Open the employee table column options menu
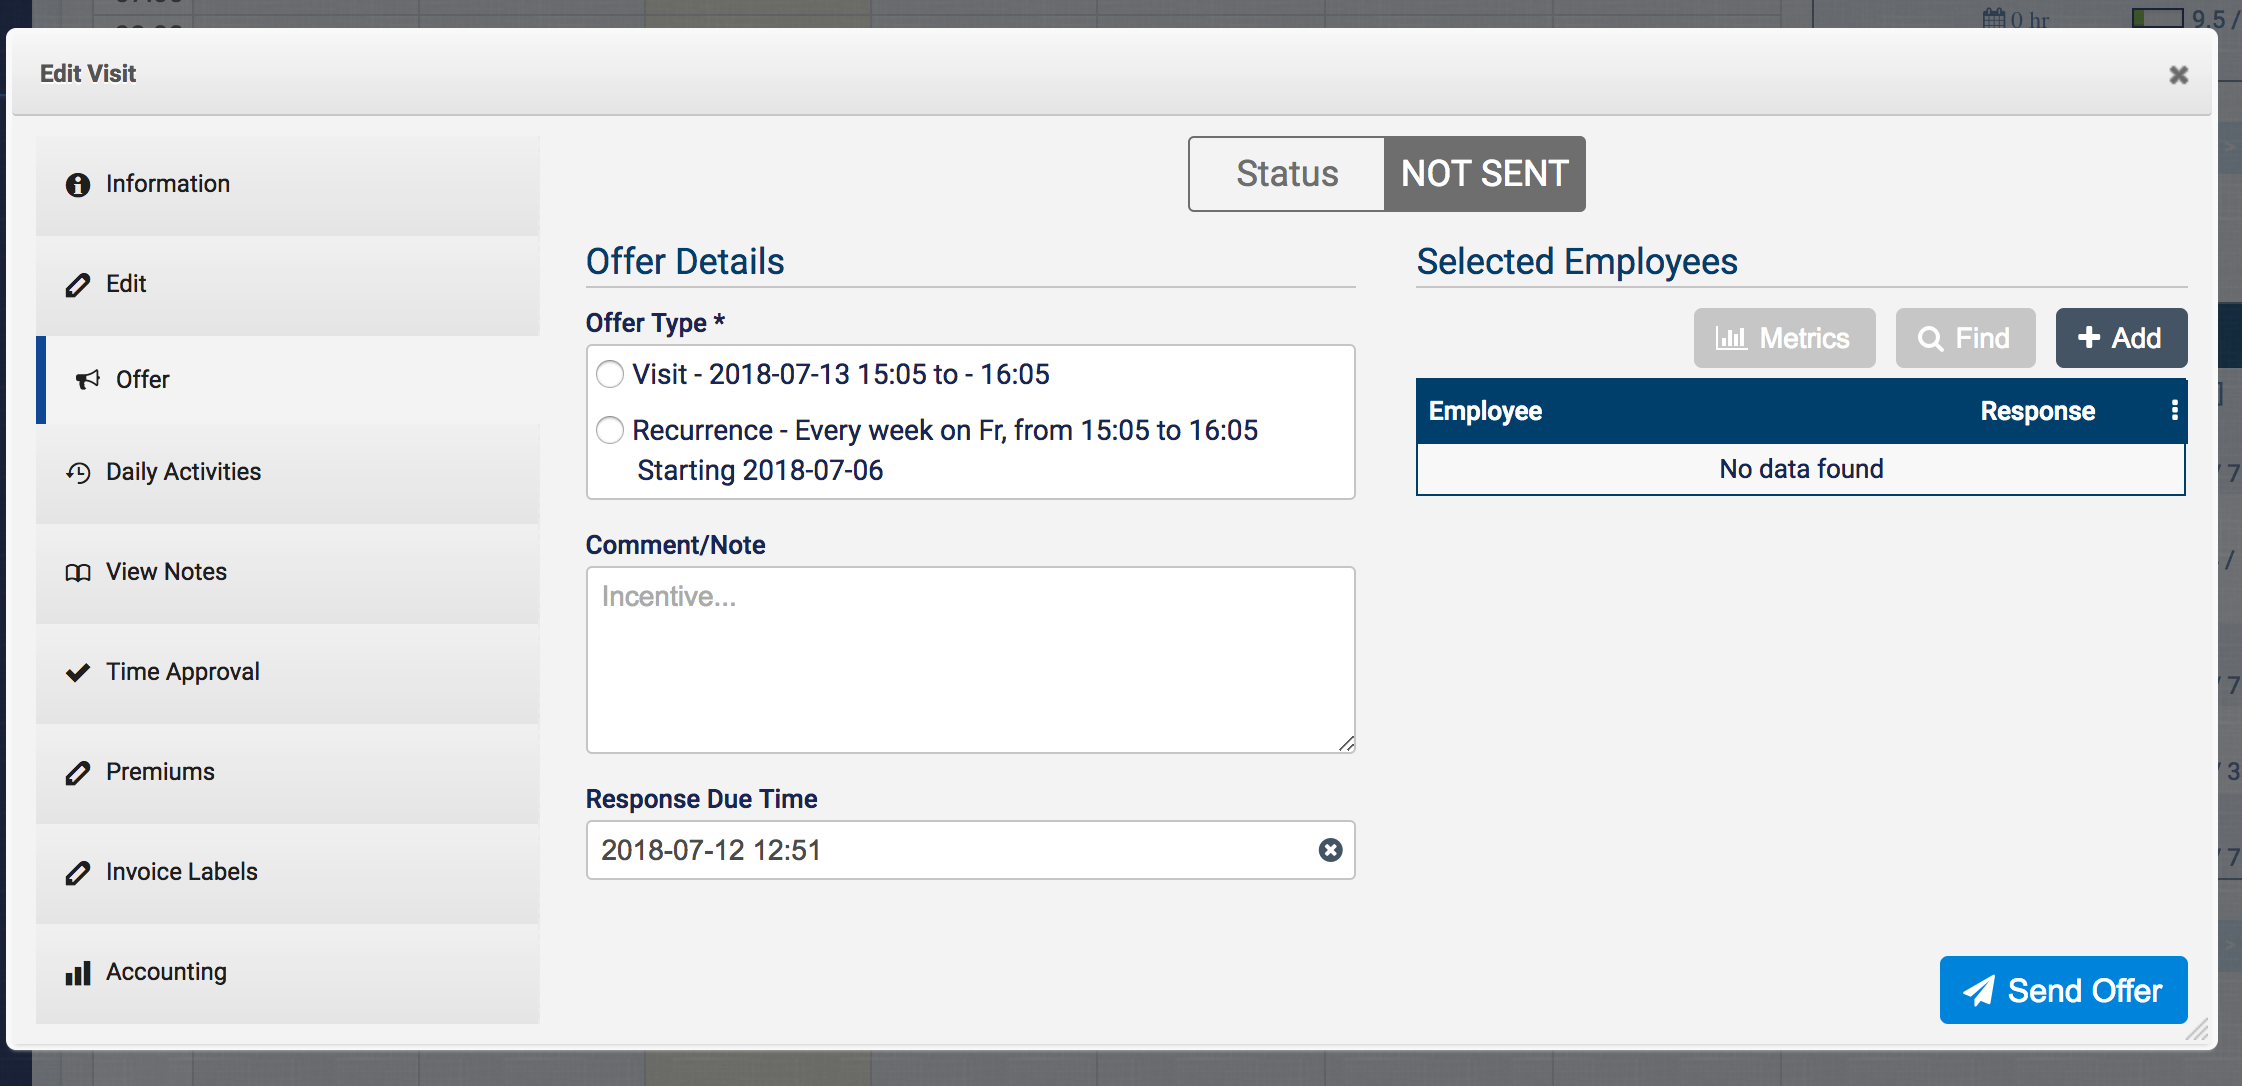Screen dimensions: 2242x1086 2174,410
